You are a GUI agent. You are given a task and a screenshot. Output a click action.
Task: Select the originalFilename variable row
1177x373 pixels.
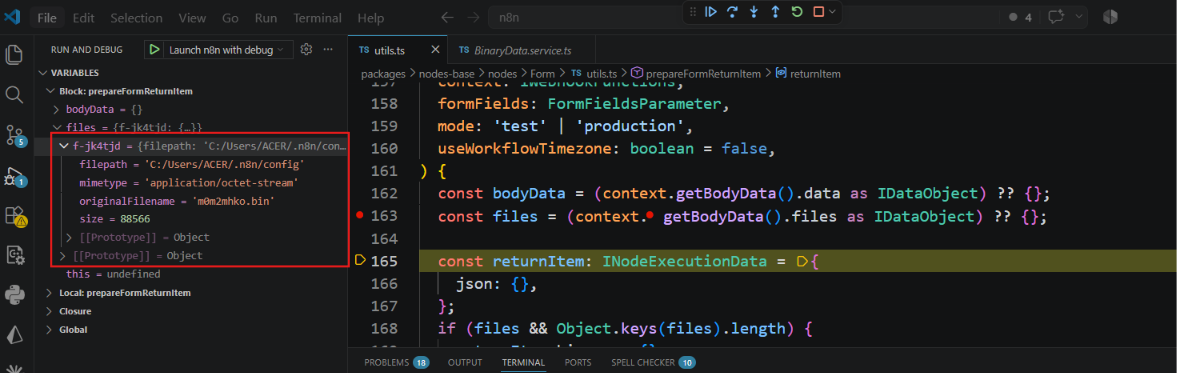191,201
